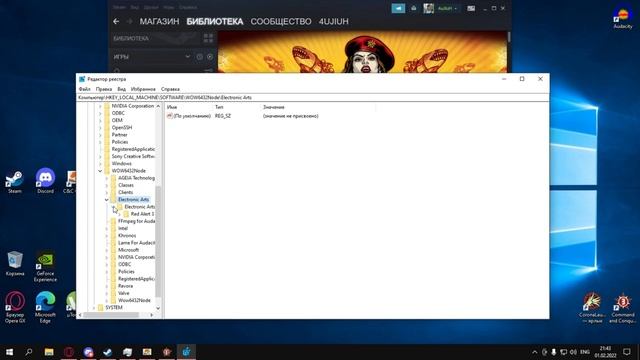Select the Clients registry key
This screenshot has height=360, width=640.
click(125, 192)
